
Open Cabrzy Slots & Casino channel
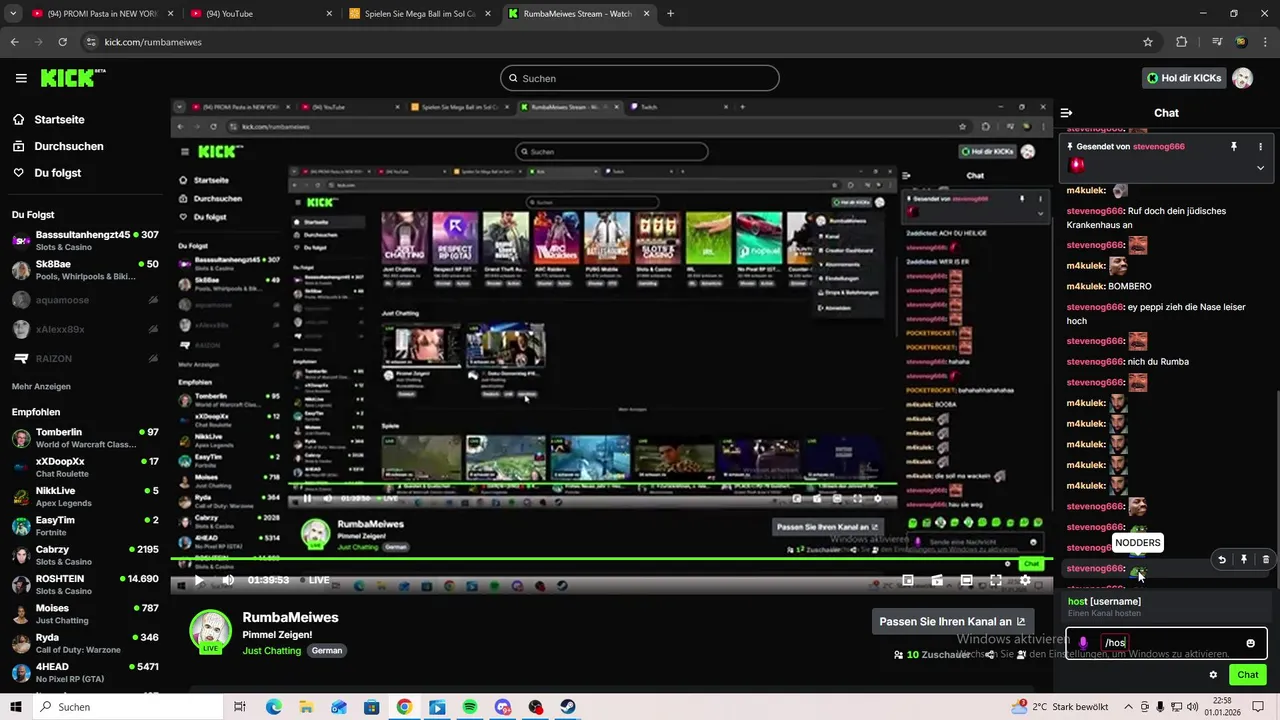coord(85,555)
